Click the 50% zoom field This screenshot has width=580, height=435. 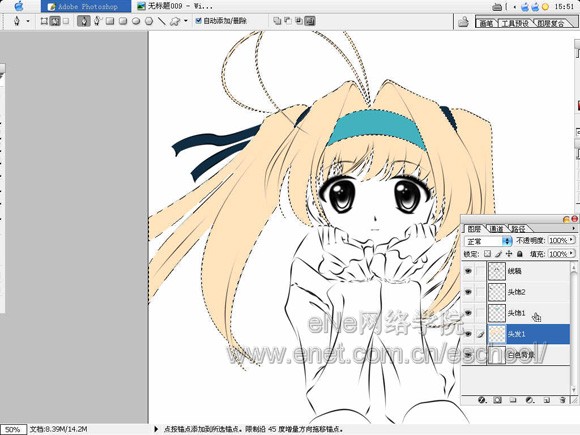point(13,429)
